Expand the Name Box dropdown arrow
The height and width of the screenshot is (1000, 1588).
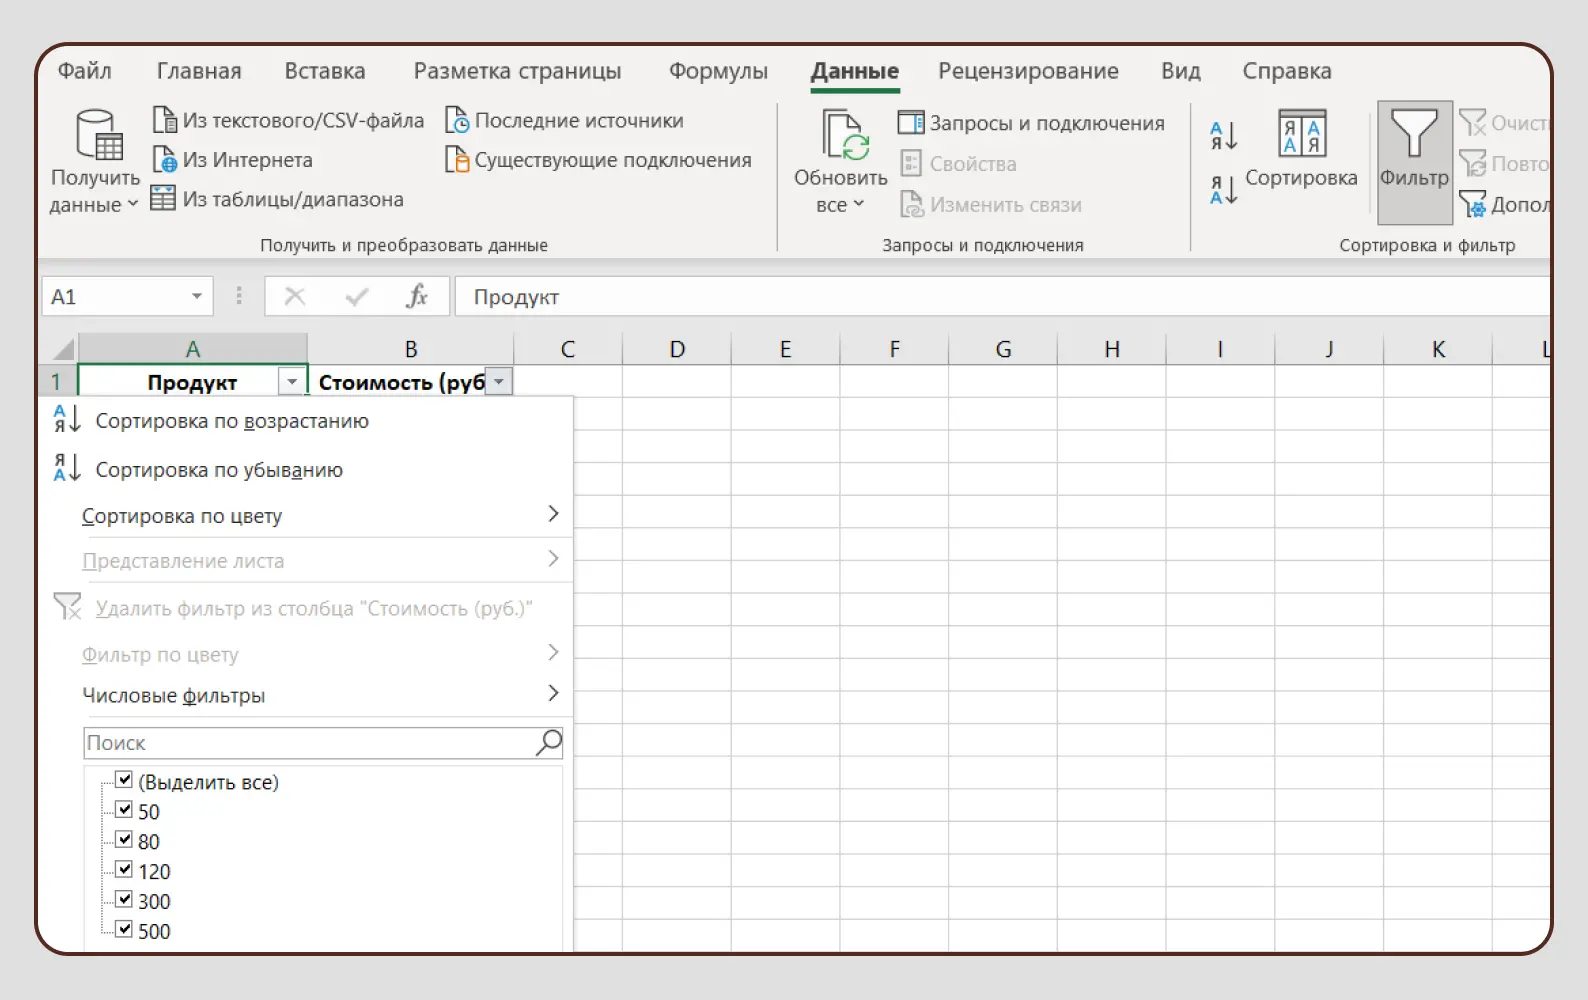tap(197, 296)
